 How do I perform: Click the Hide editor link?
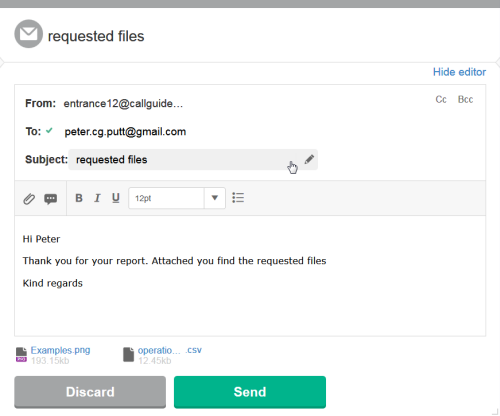tap(459, 72)
